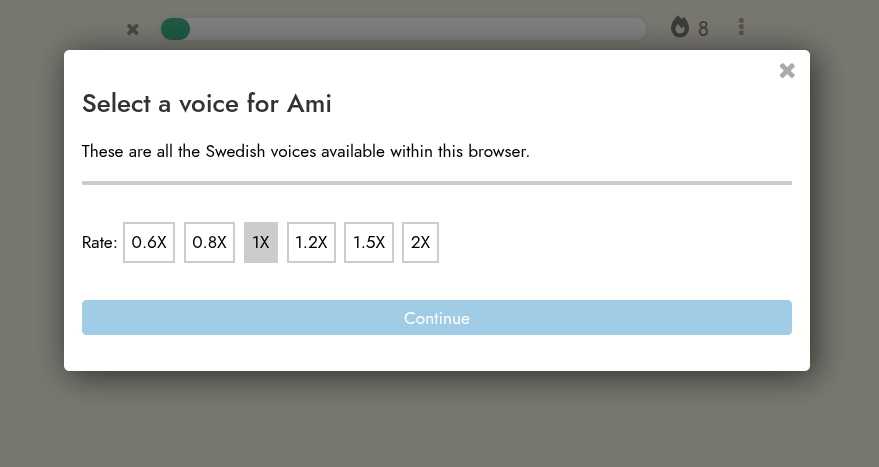Screen dimensions: 879x467
Task: Exit the lesson with top-left X
Action: pos(133,29)
